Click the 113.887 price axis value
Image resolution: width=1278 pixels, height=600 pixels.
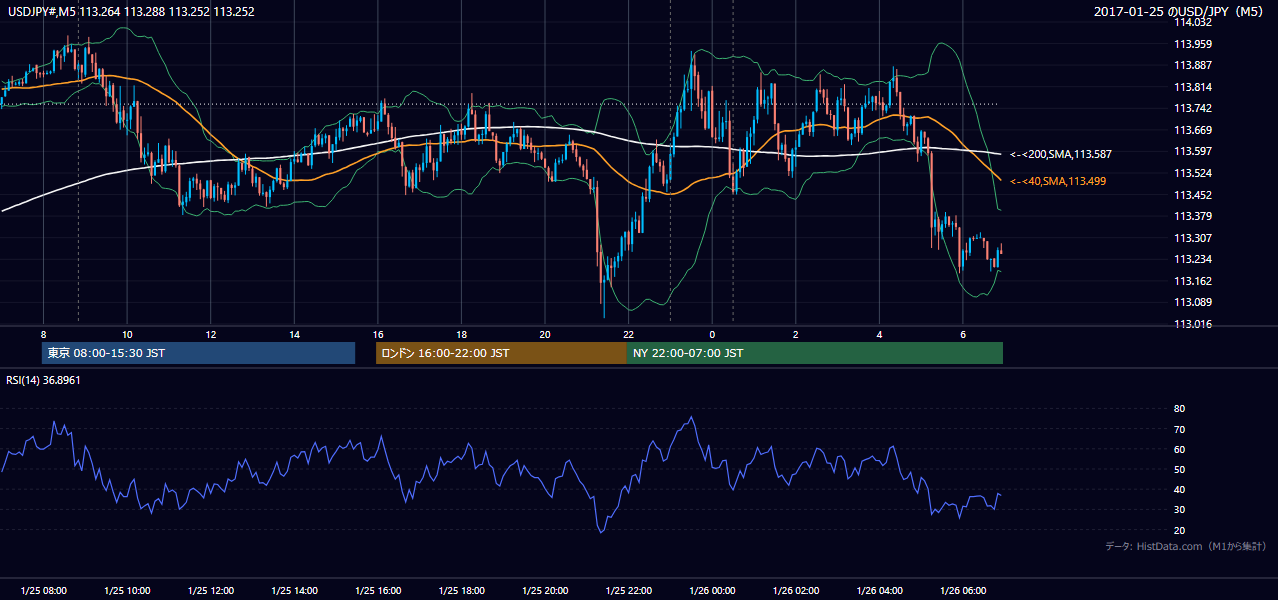pyautogui.click(x=1193, y=65)
